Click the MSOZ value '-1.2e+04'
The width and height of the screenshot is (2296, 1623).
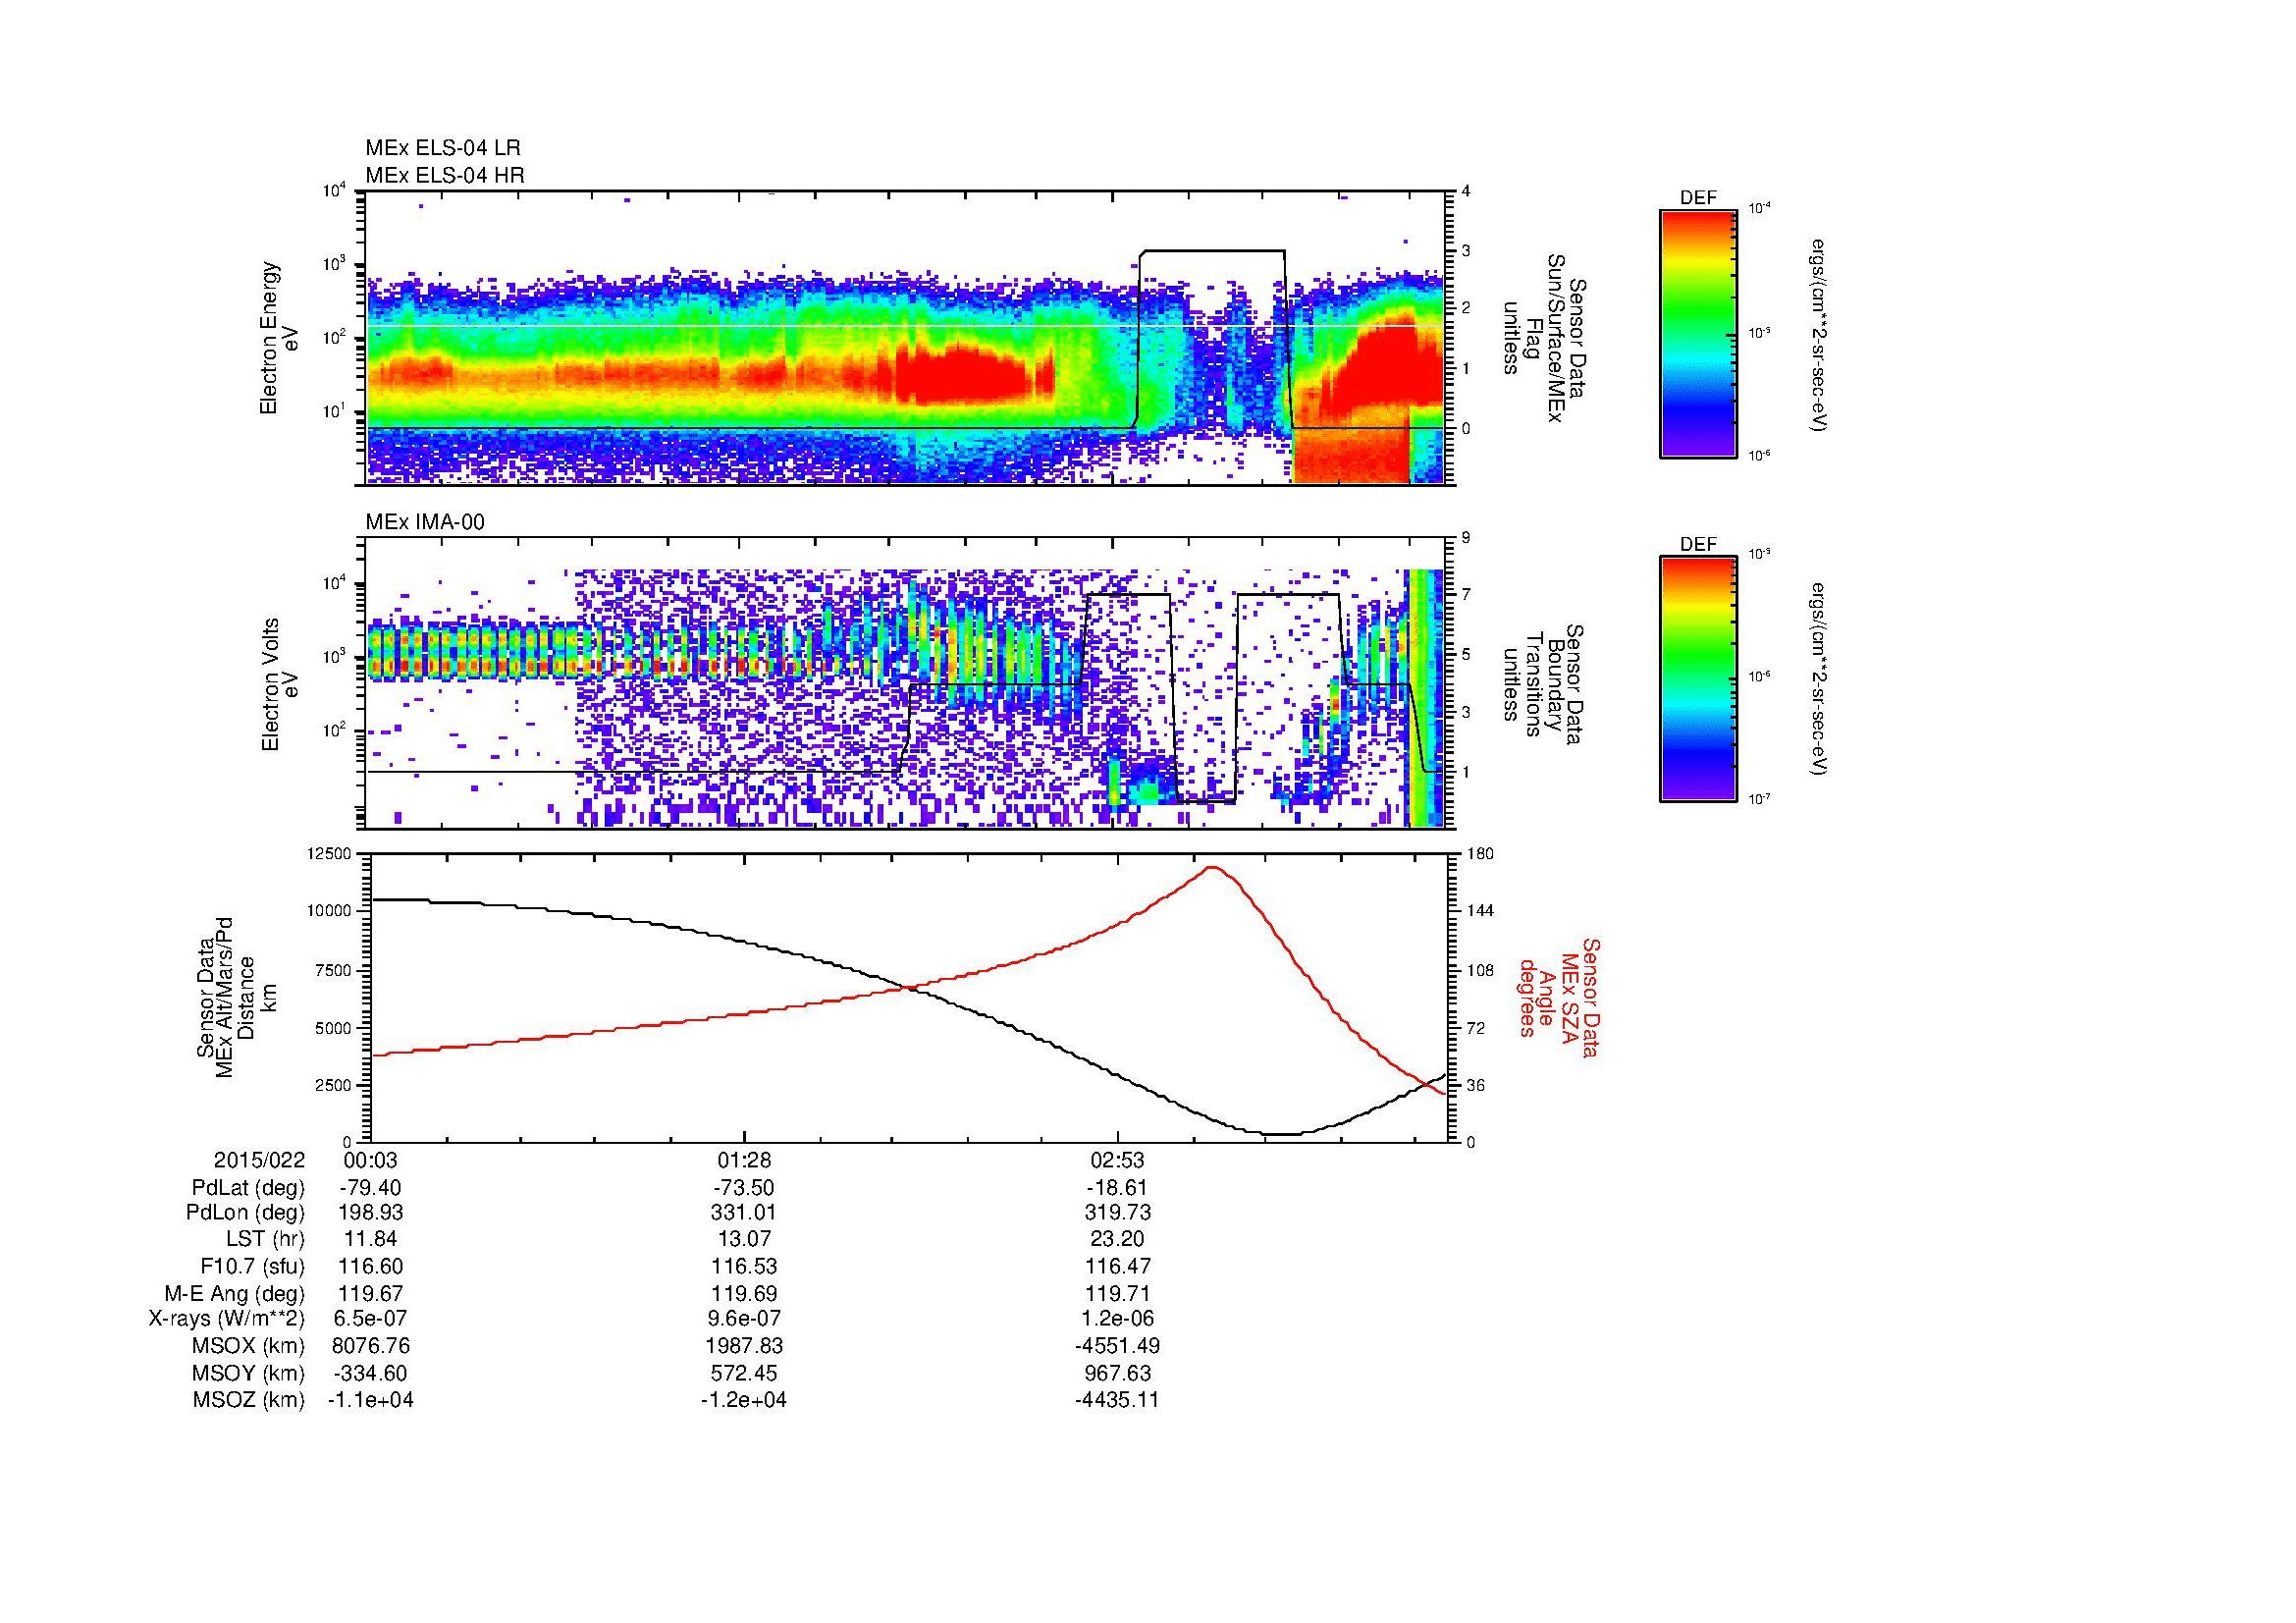(744, 1400)
